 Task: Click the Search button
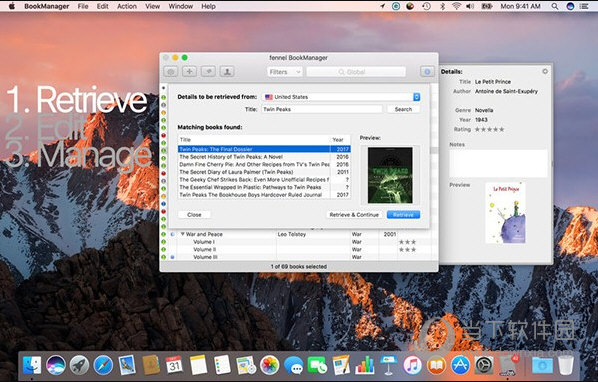click(x=403, y=109)
